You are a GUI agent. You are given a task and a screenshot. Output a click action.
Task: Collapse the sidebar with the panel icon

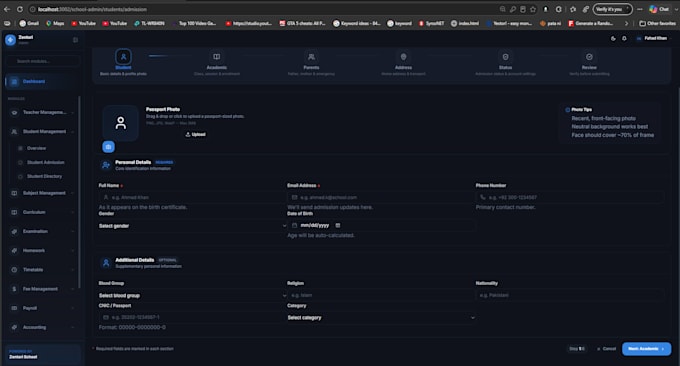(x=75, y=40)
